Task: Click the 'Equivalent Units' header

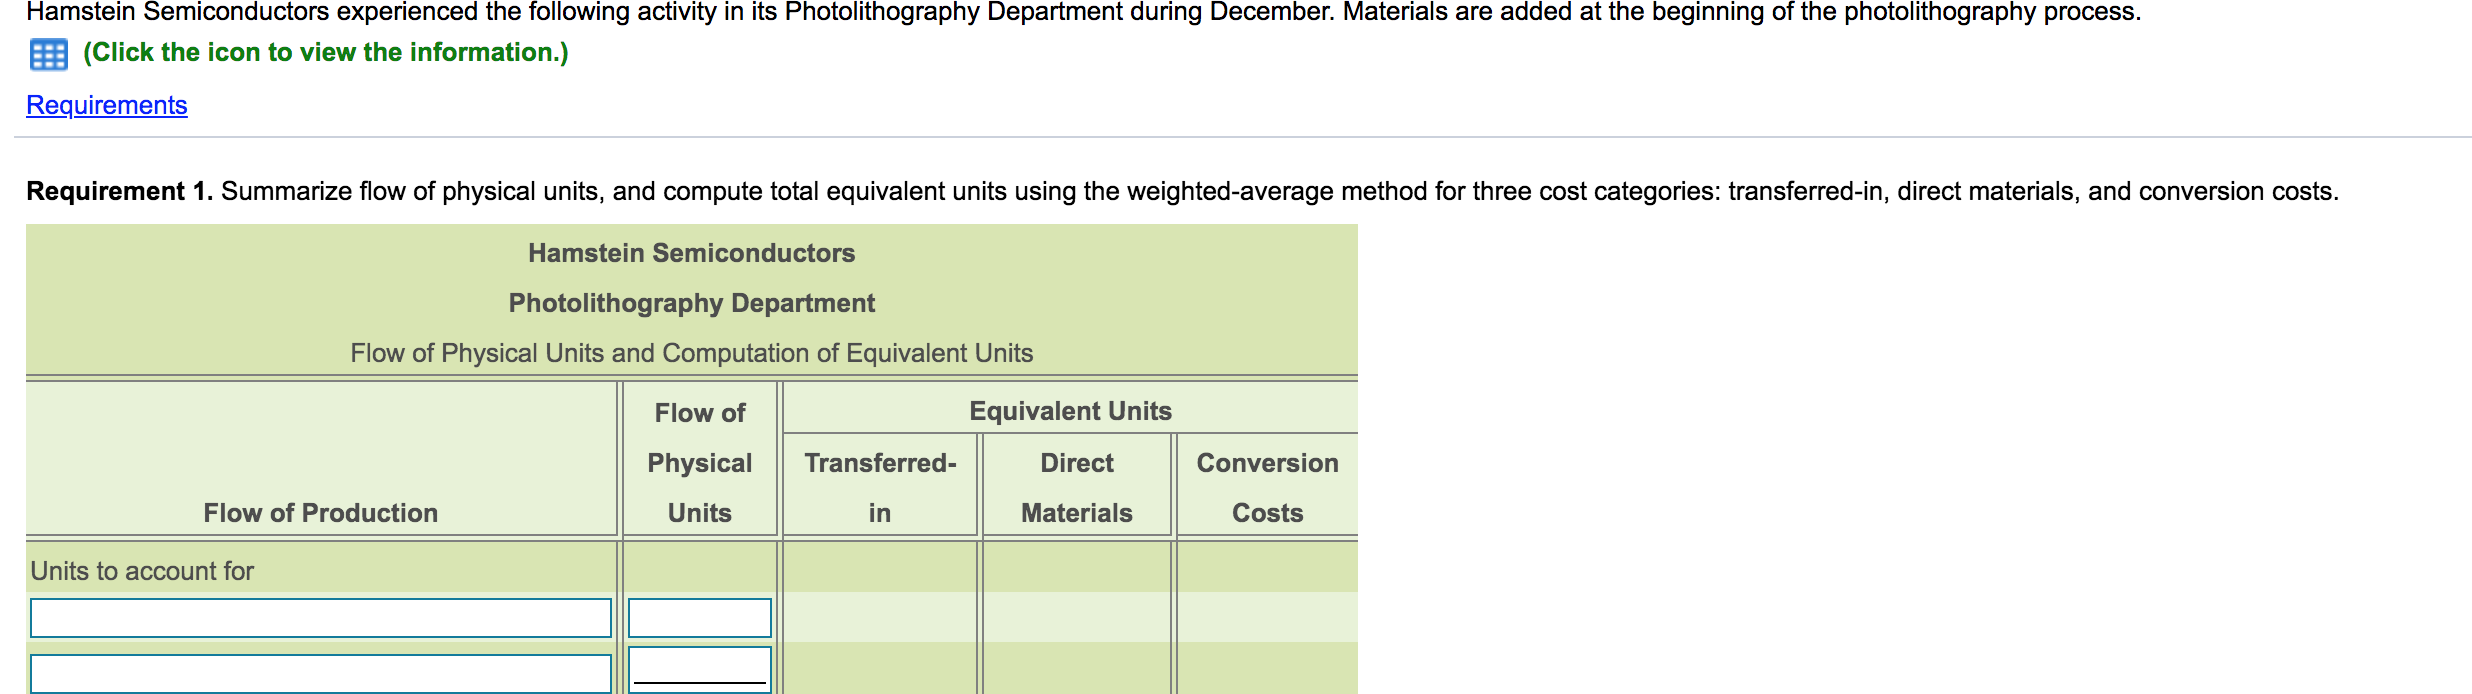Action: tap(1070, 411)
